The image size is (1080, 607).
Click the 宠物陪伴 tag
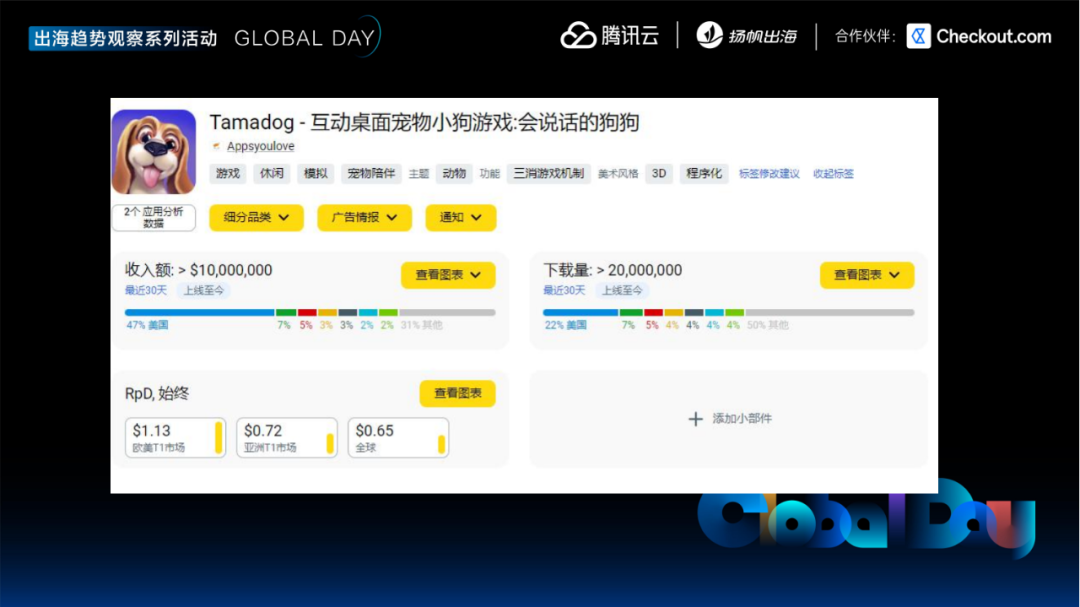coord(371,174)
